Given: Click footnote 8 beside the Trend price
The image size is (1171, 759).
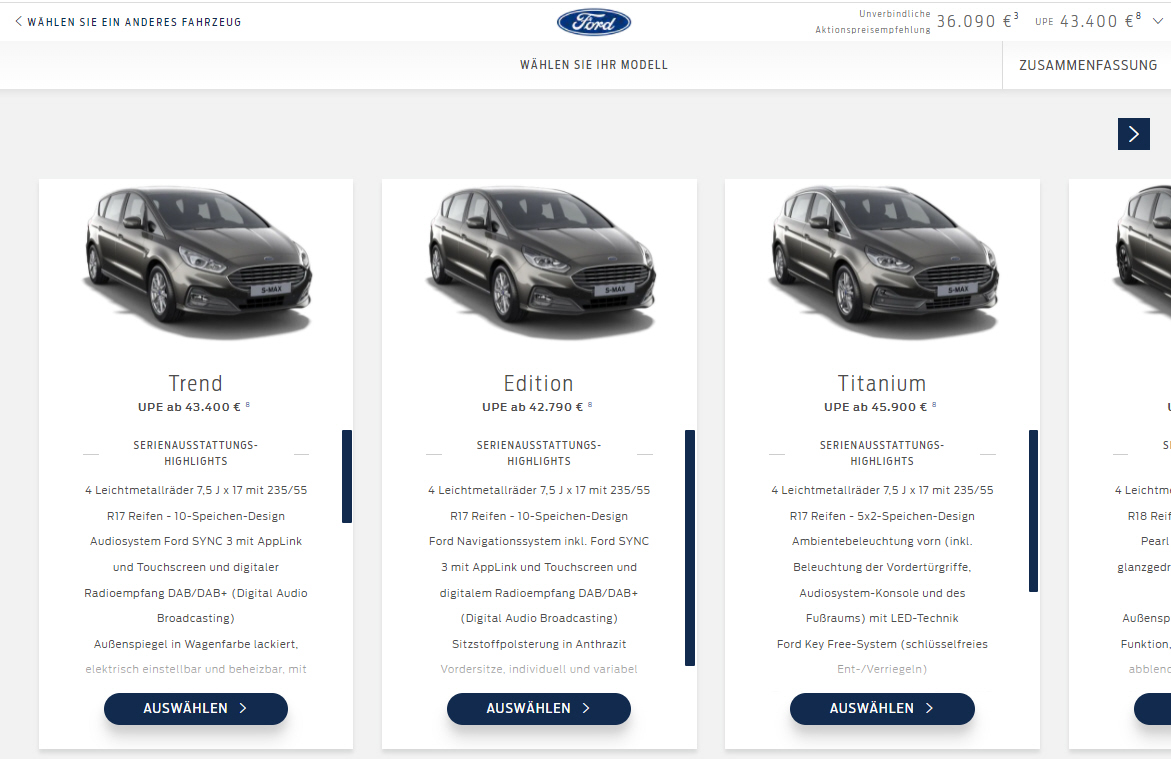Looking at the screenshot, I should [248, 404].
